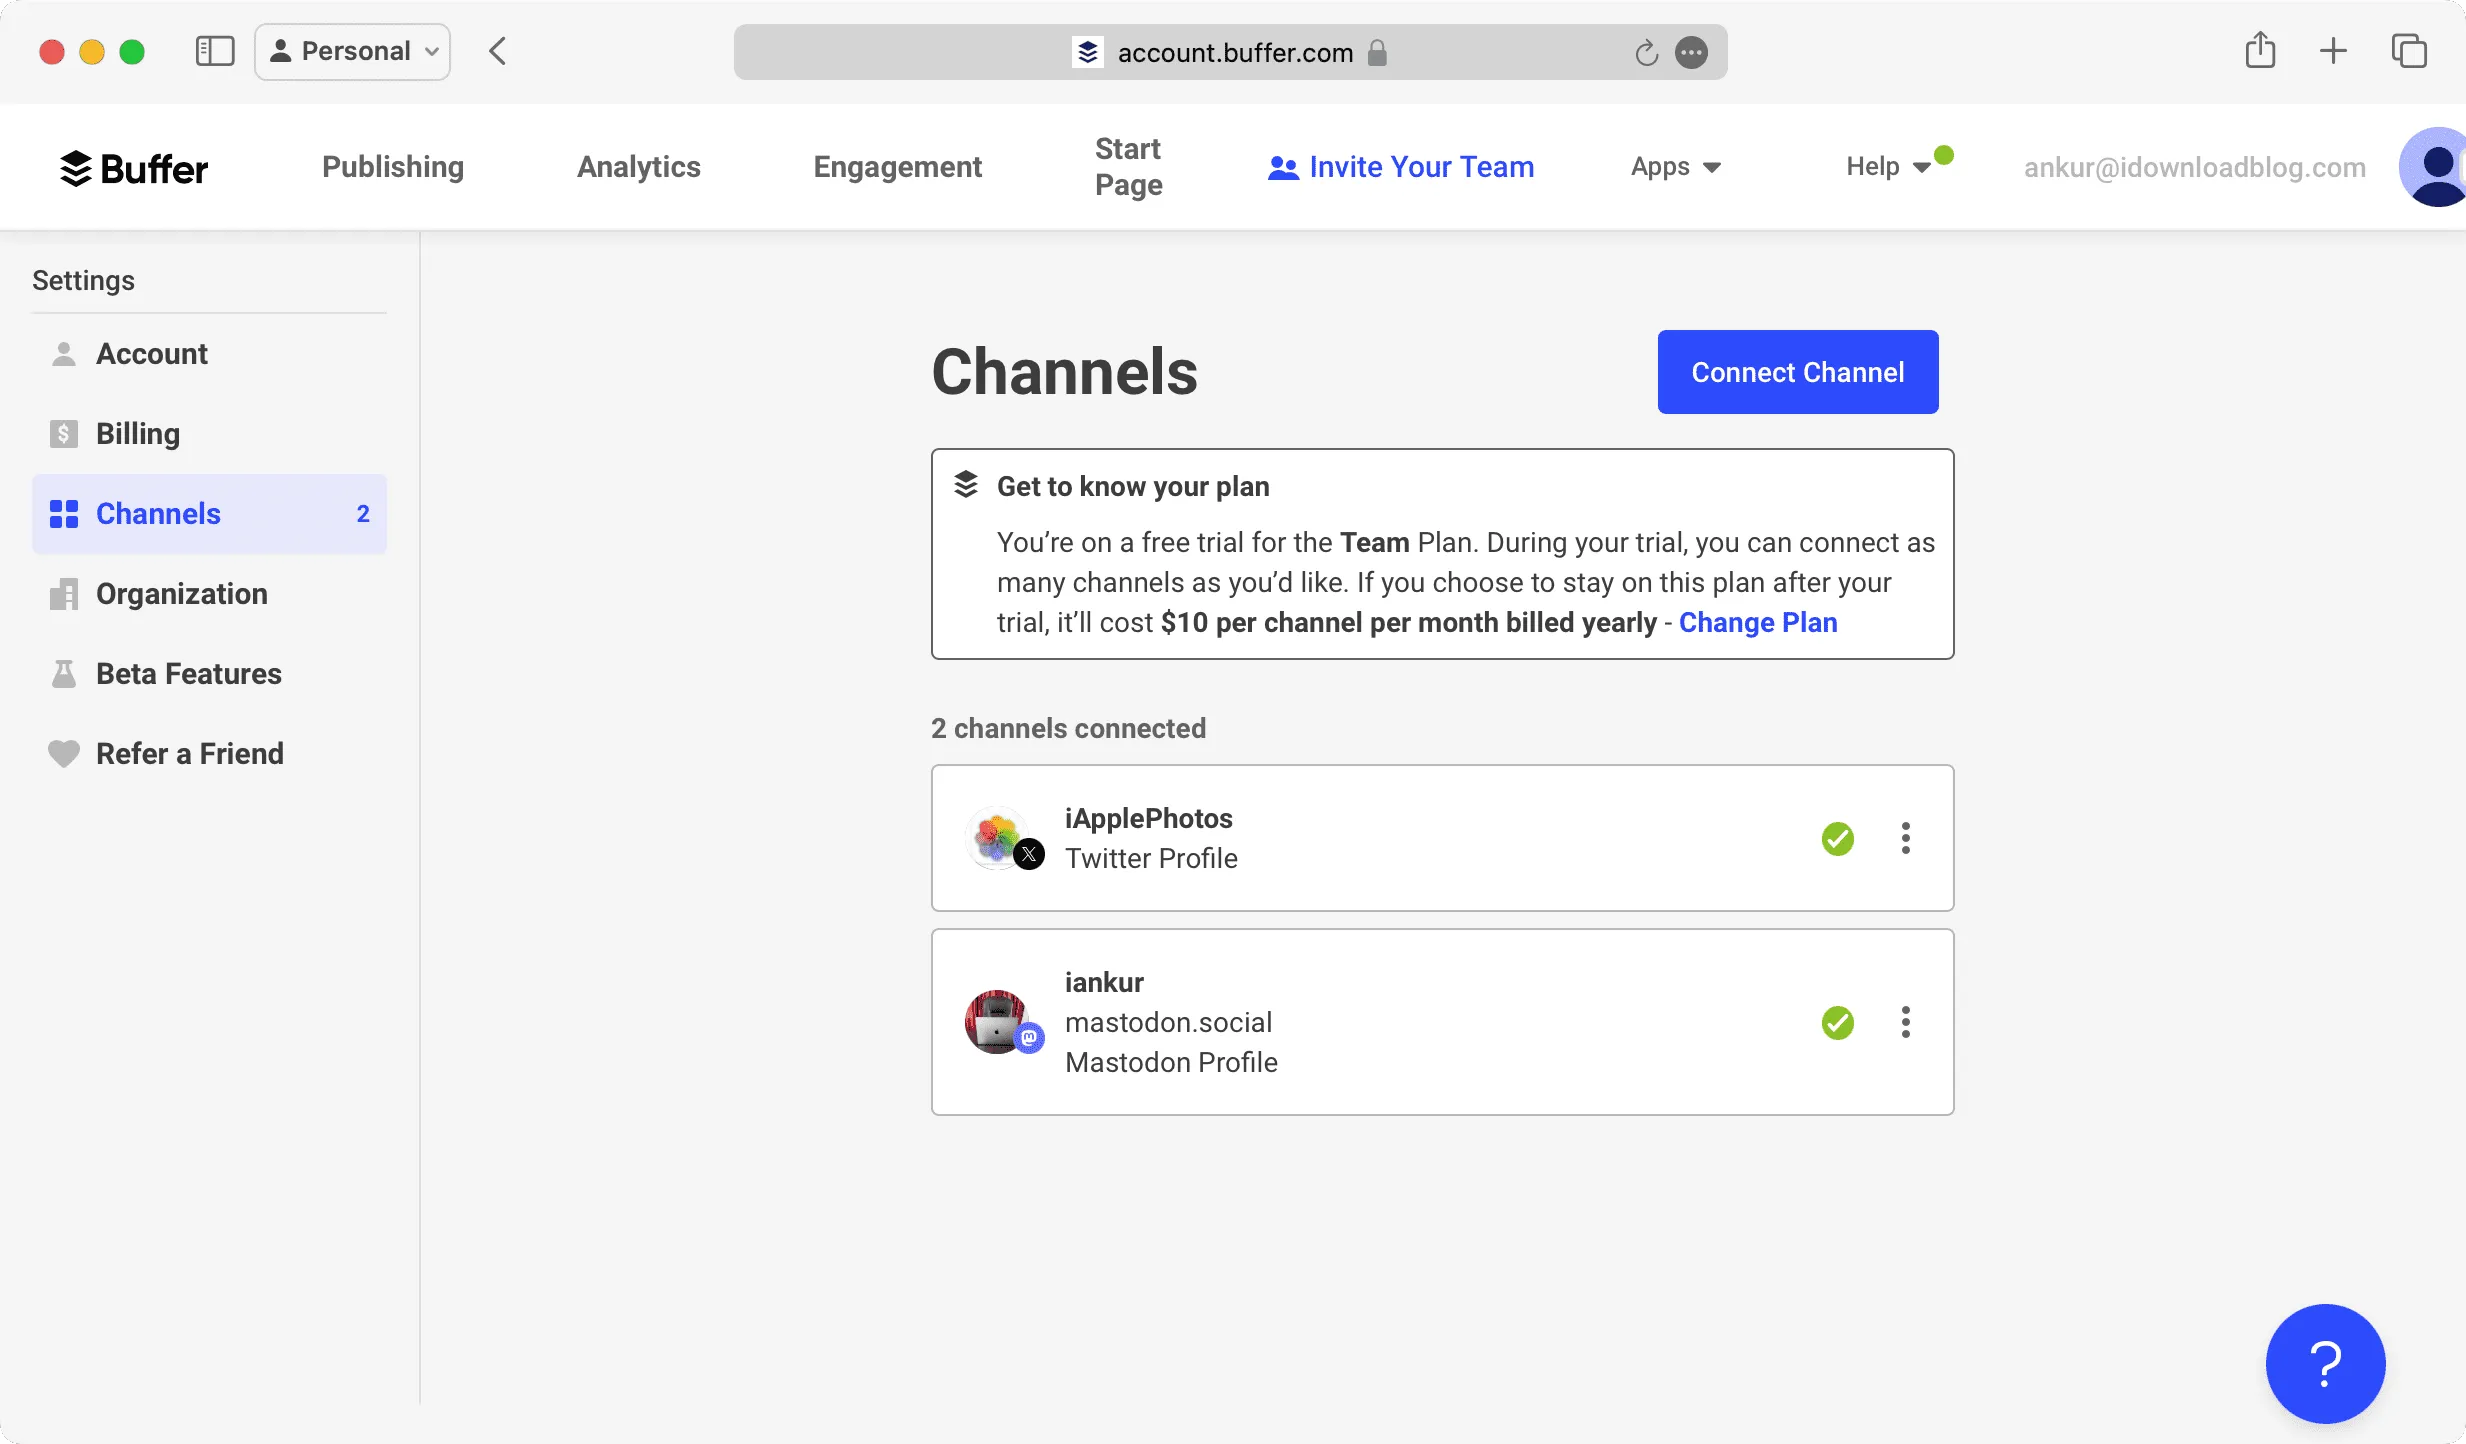The height and width of the screenshot is (1444, 2466).
Task: Click the Channels grid icon in the sidebar
Action: (x=64, y=514)
